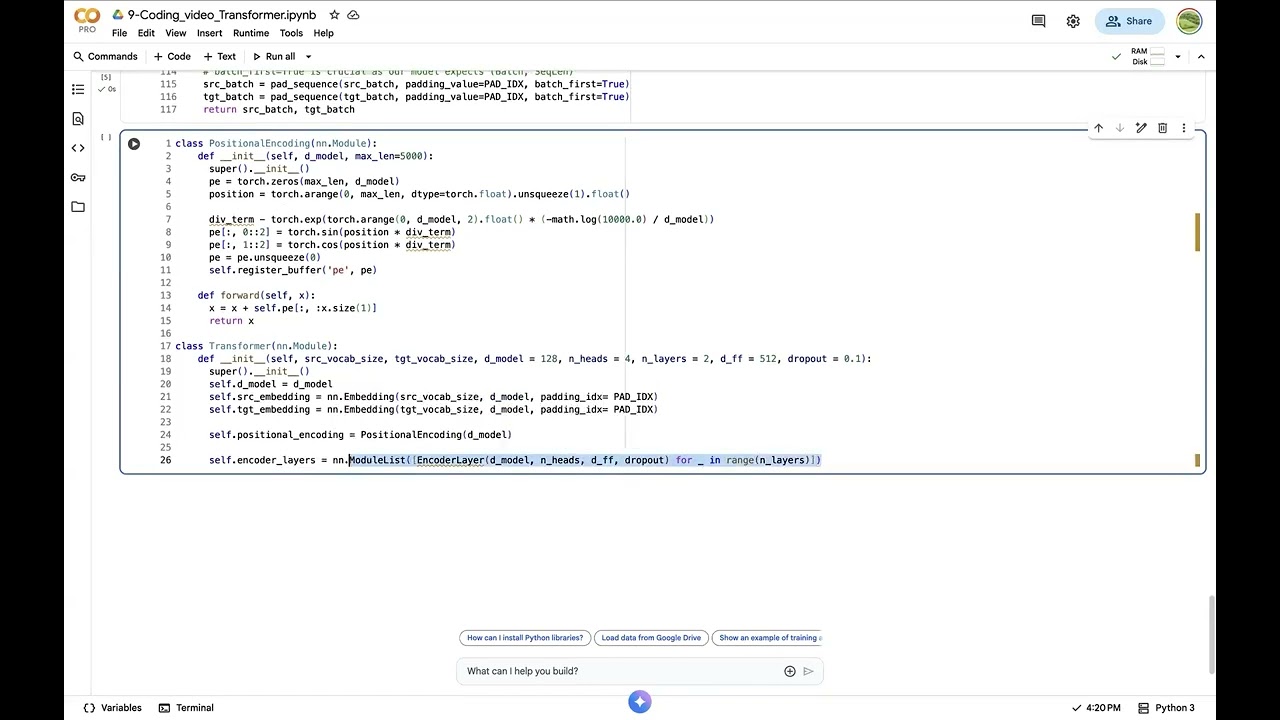This screenshot has height=720, width=1280.
Task: Click the 'self.d_model = d_model' line
Action: [x=271, y=384]
